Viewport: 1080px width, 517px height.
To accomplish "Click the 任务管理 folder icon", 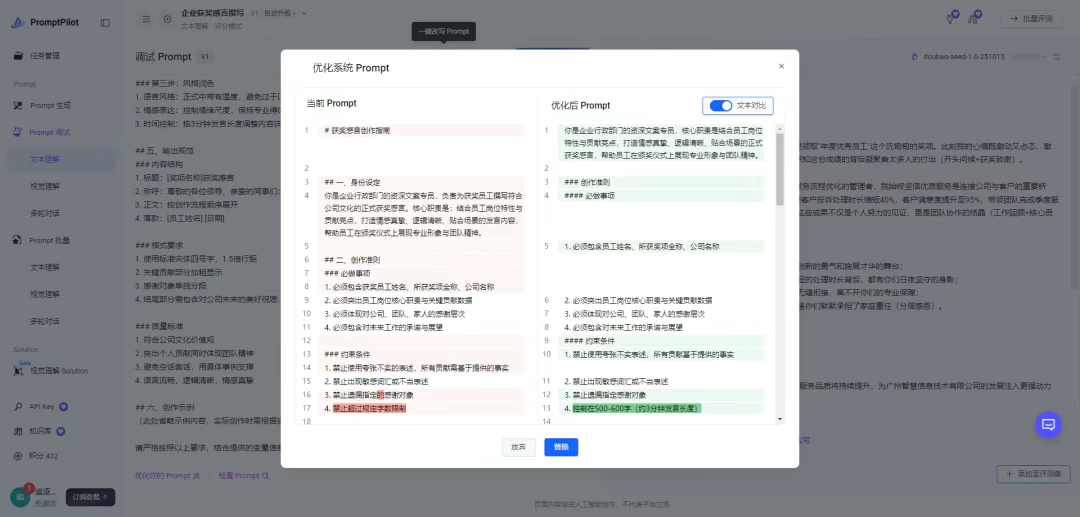I will [x=19, y=56].
